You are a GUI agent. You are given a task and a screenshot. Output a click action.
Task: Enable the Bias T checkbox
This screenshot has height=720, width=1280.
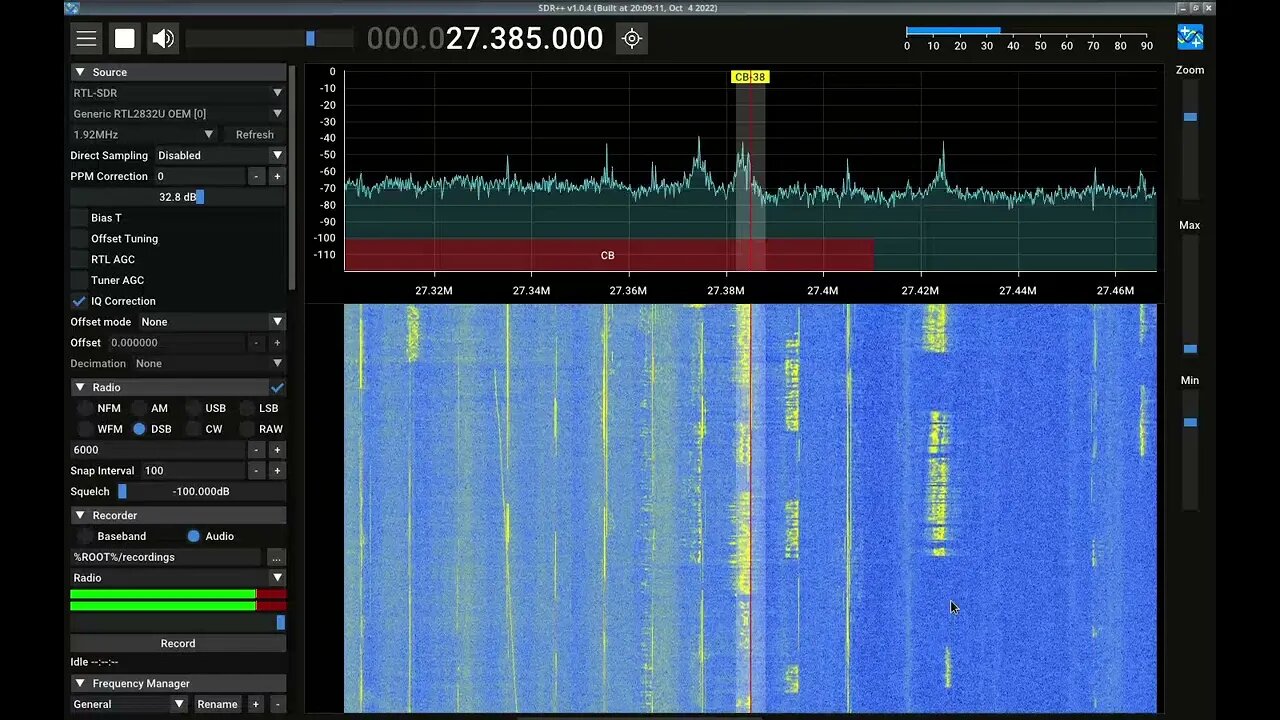coord(79,218)
